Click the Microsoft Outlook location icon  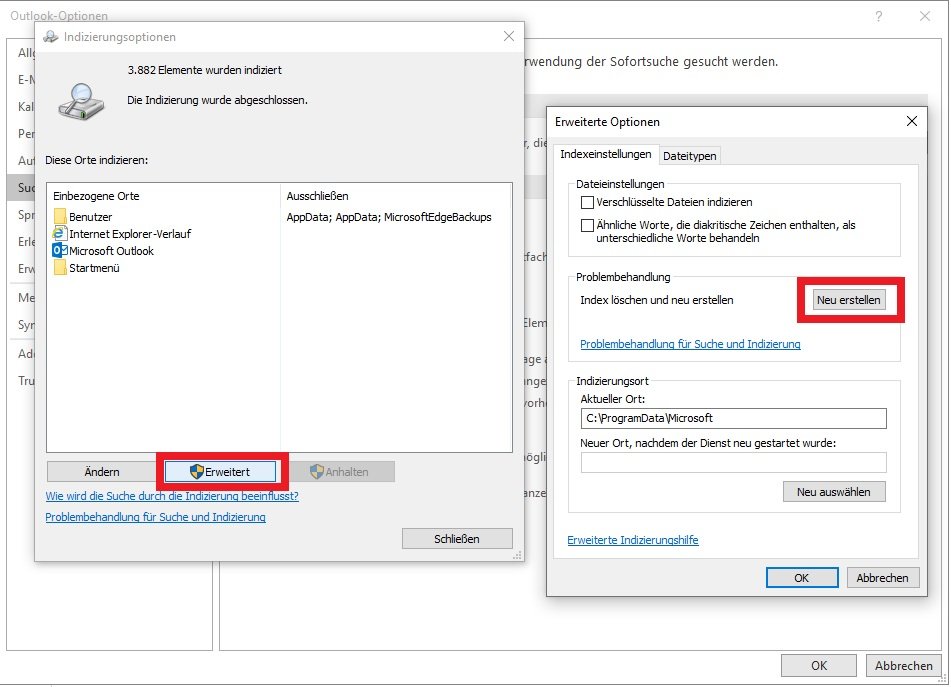tap(60, 250)
